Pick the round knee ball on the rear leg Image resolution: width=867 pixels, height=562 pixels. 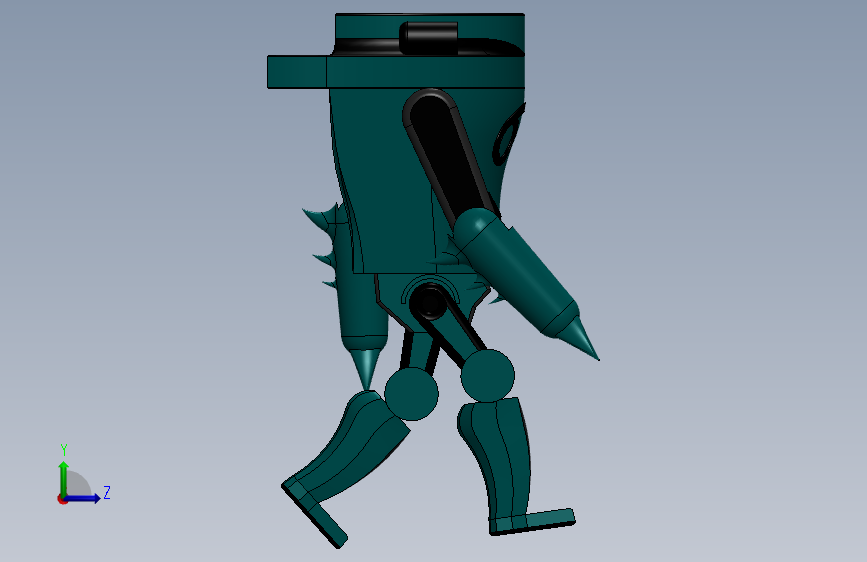tap(411, 394)
